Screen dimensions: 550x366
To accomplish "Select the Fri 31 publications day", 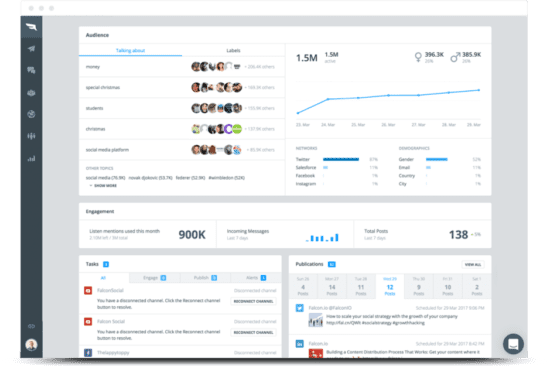I will [x=448, y=286].
